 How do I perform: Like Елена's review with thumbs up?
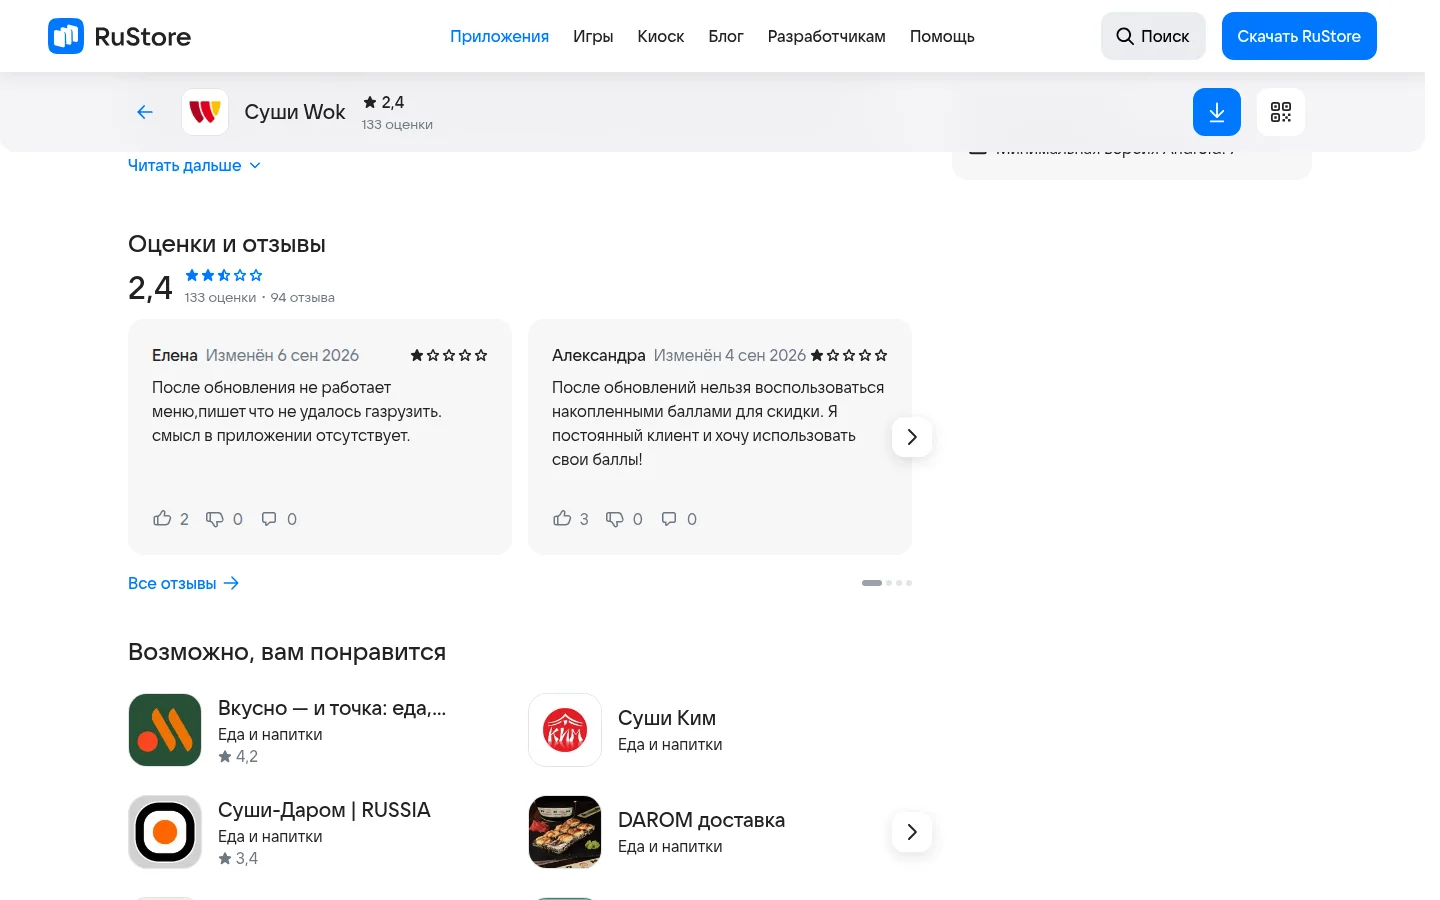[x=162, y=518]
